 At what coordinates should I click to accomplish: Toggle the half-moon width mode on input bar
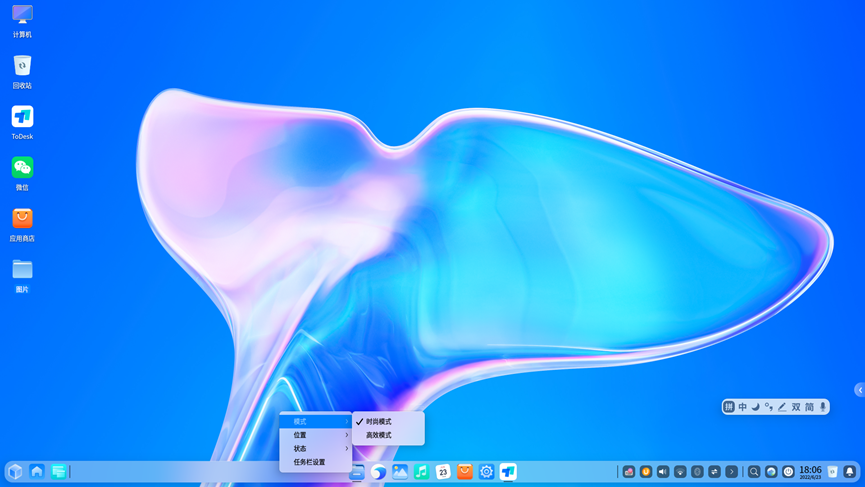(x=756, y=407)
